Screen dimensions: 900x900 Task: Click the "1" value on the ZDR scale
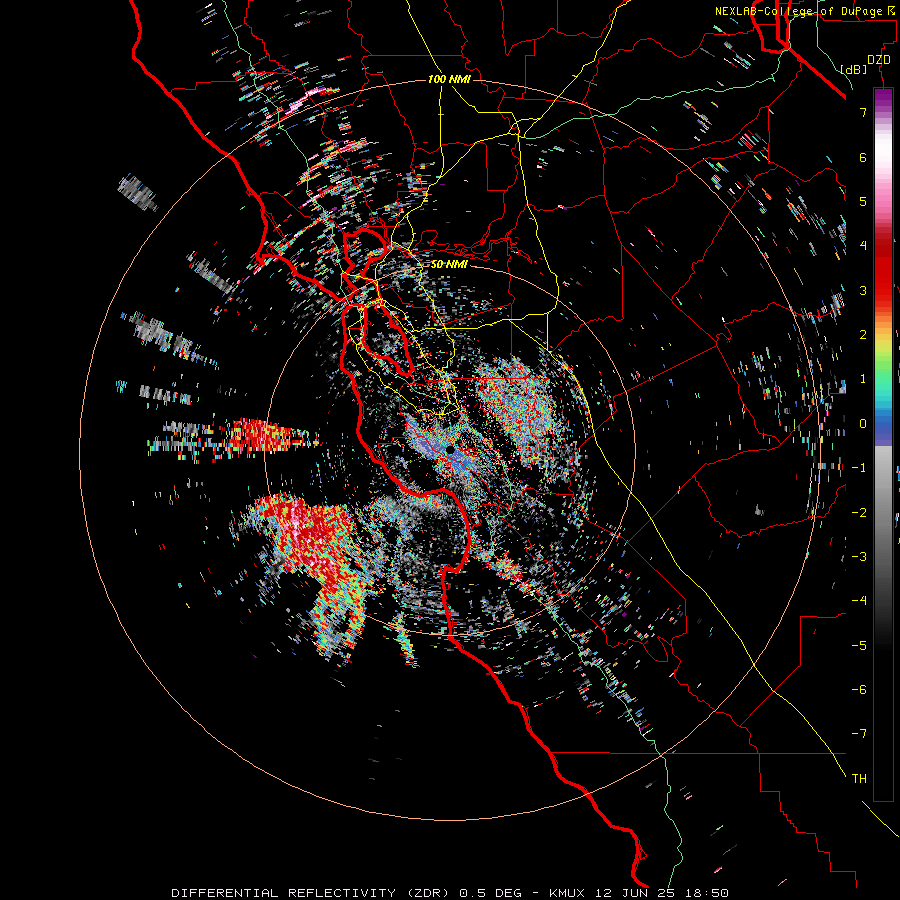(x=863, y=379)
